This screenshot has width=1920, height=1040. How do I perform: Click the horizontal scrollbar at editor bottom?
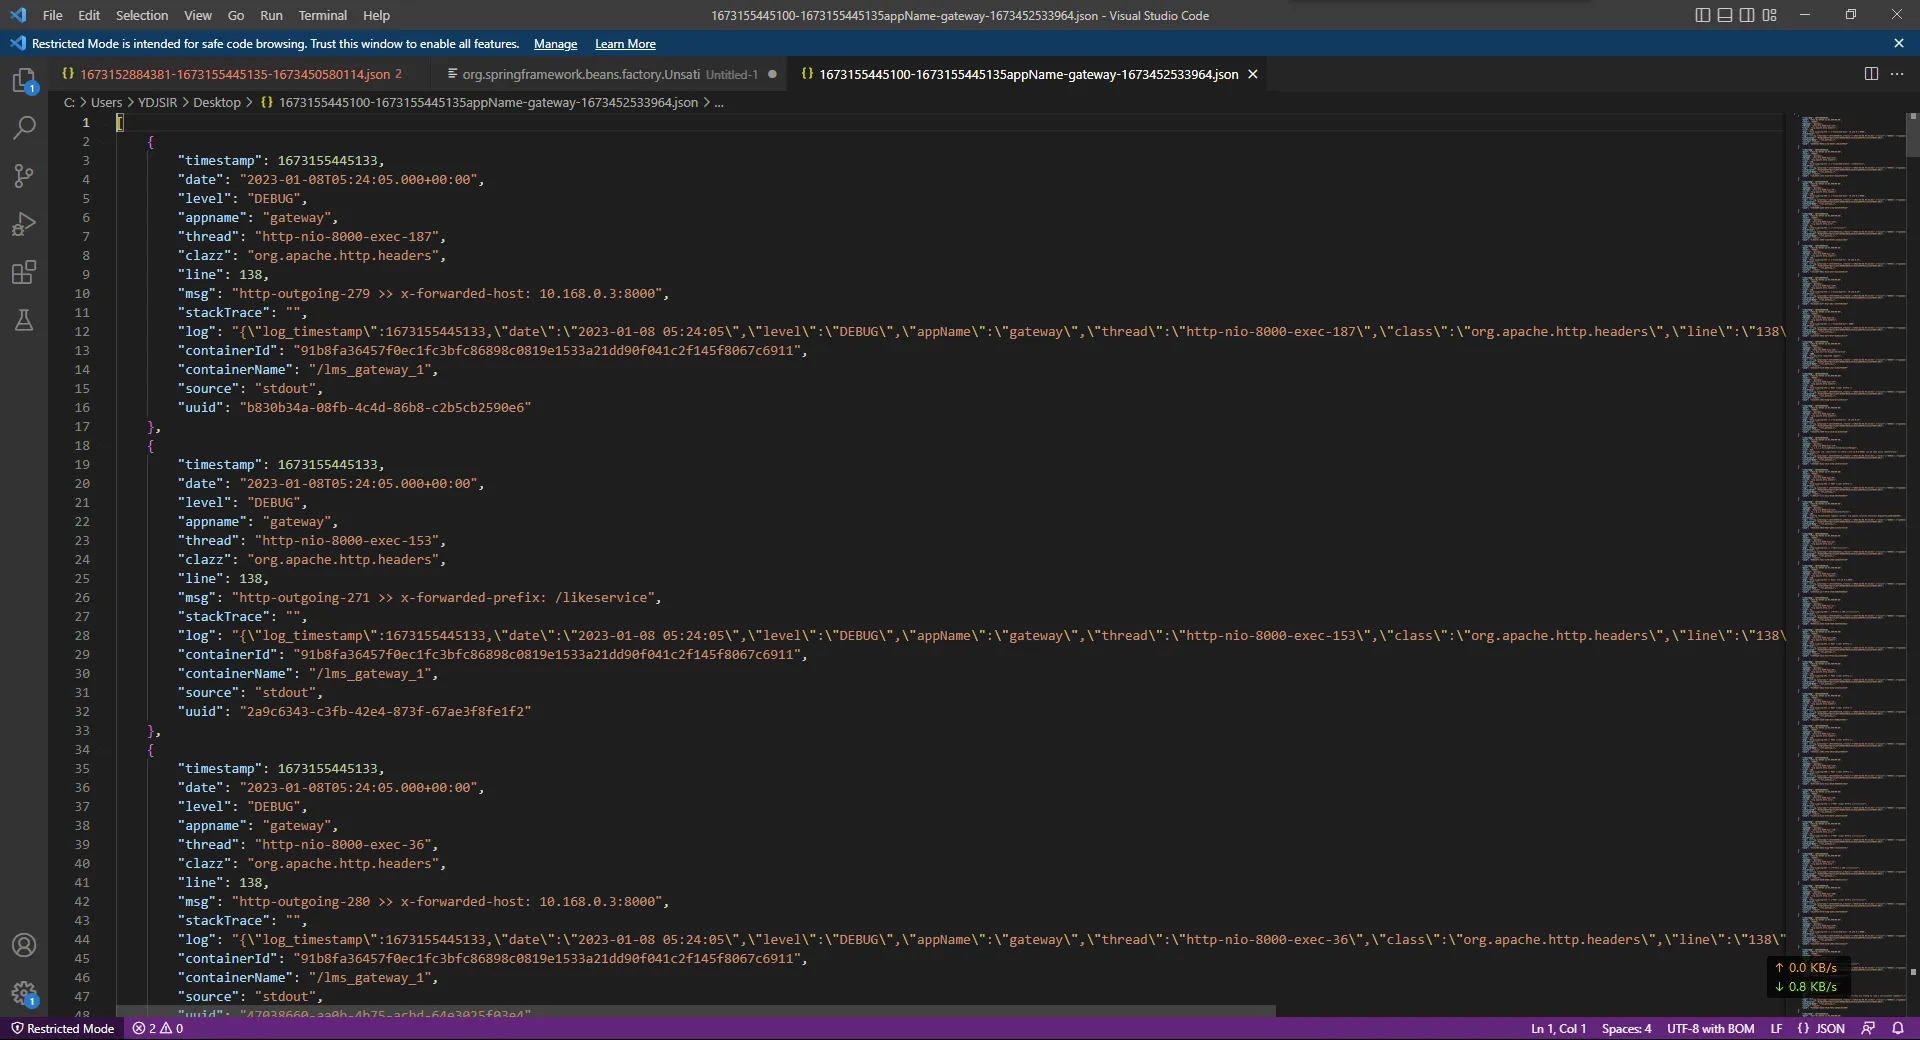point(696,1011)
